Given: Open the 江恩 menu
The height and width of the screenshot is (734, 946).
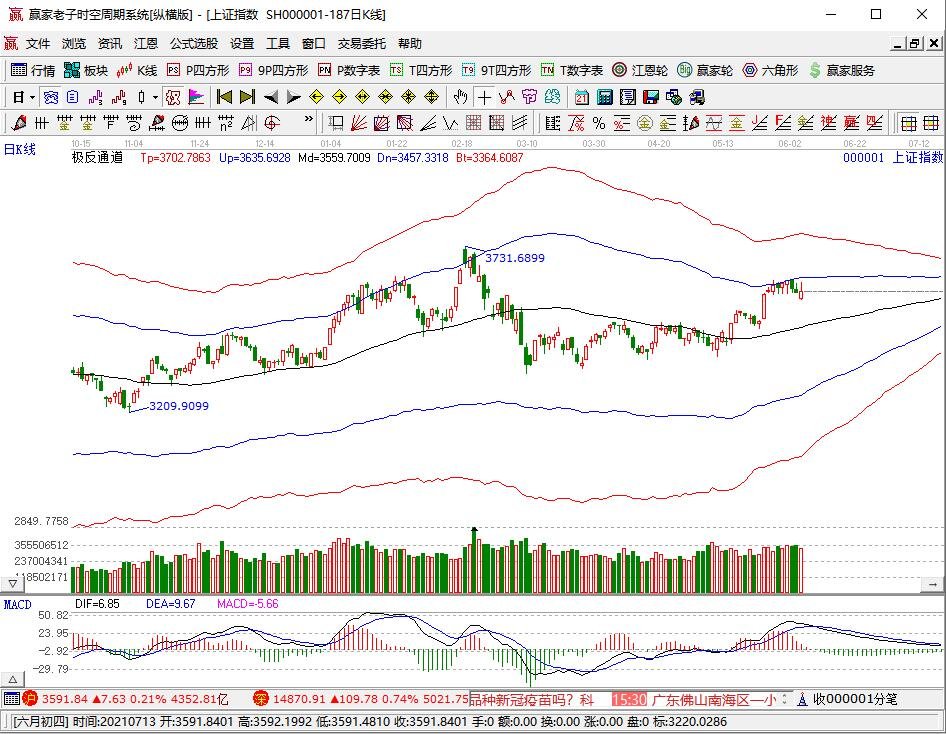Looking at the screenshot, I should click(x=146, y=43).
